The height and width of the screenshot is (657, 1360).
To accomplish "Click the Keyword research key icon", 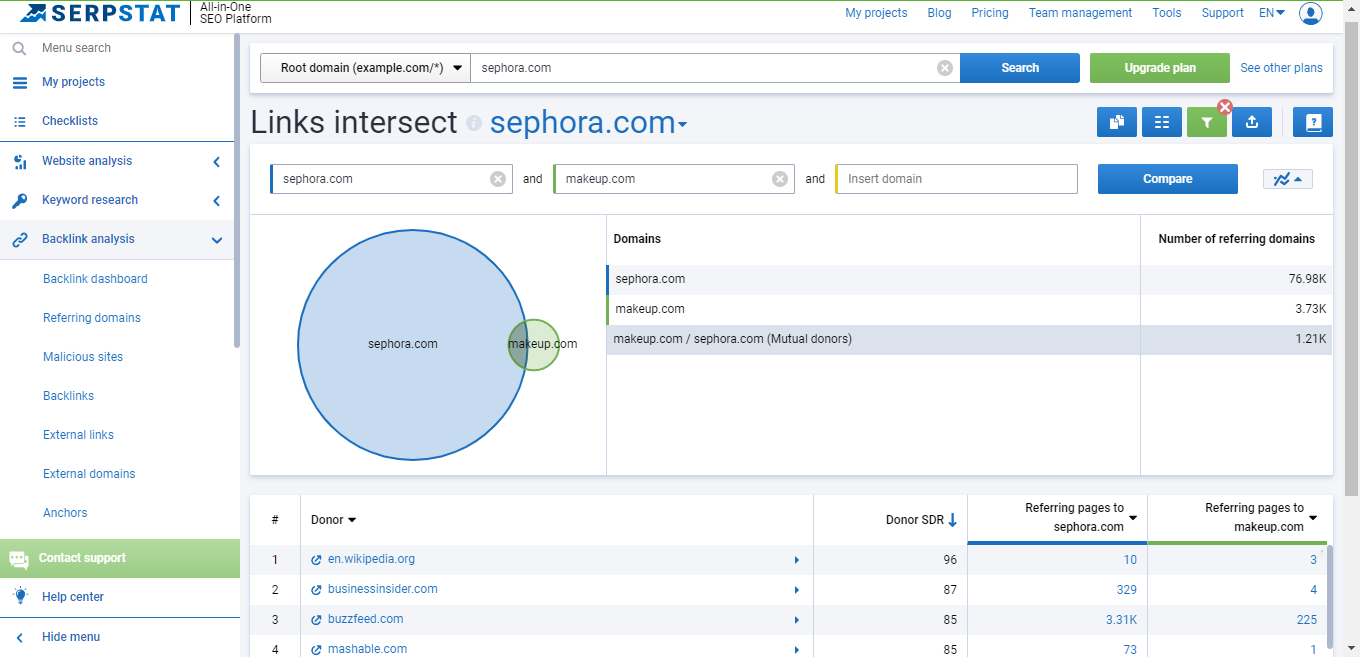I will click(x=19, y=200).
